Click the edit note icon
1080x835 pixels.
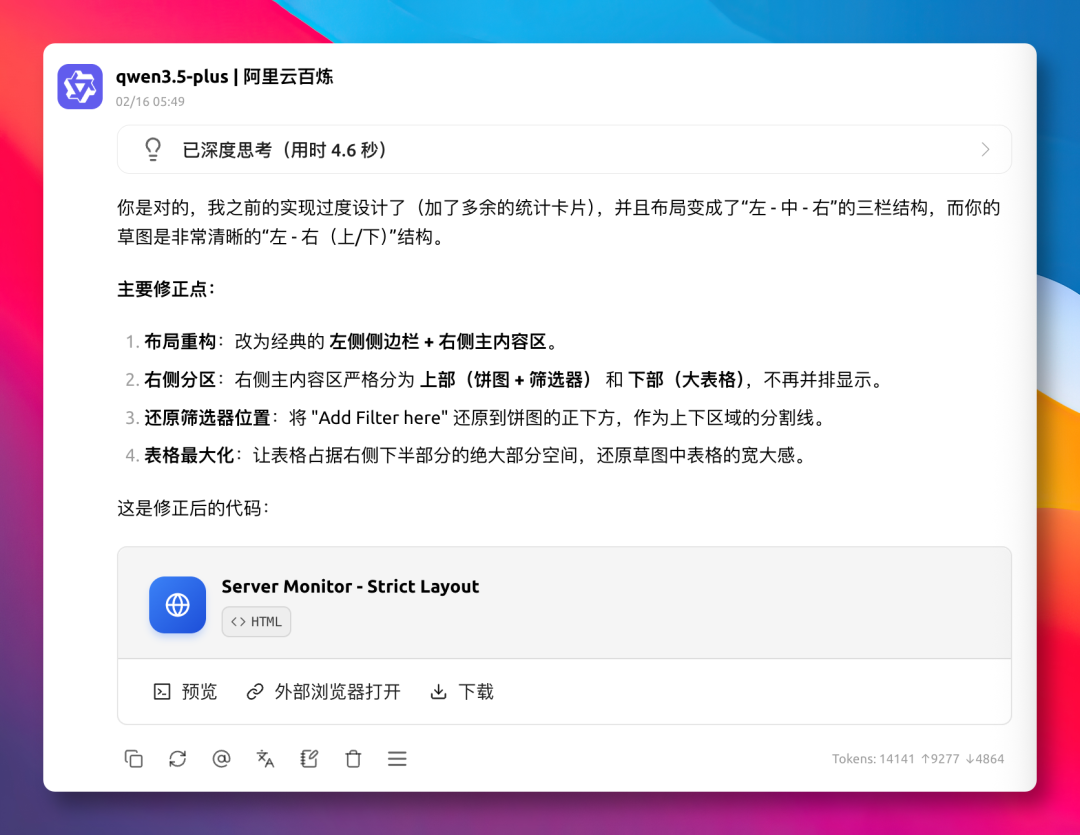(x=309, y=759)
